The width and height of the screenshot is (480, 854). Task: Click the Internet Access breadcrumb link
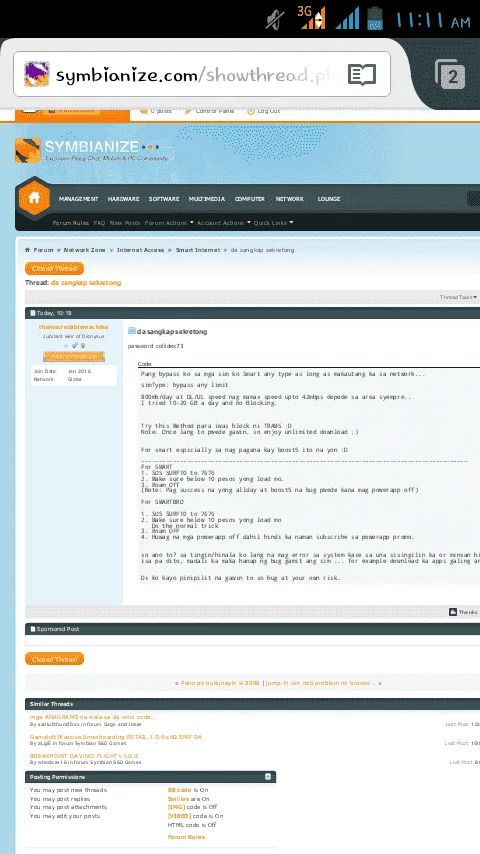pyautogui.click(x=140, y=250)
